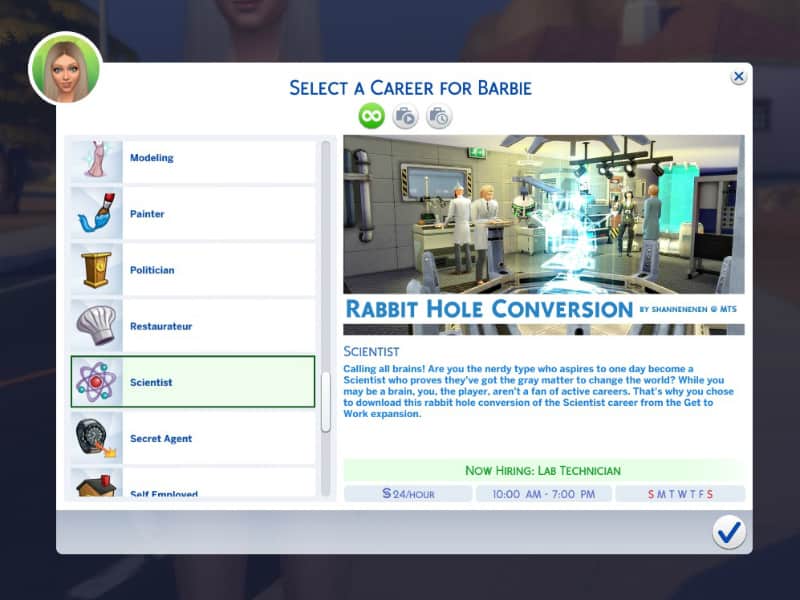Viewport: 800px width, 600px height.
Task: Toggle the green infinity all-careers filter
Action: [x=372, y=116]
